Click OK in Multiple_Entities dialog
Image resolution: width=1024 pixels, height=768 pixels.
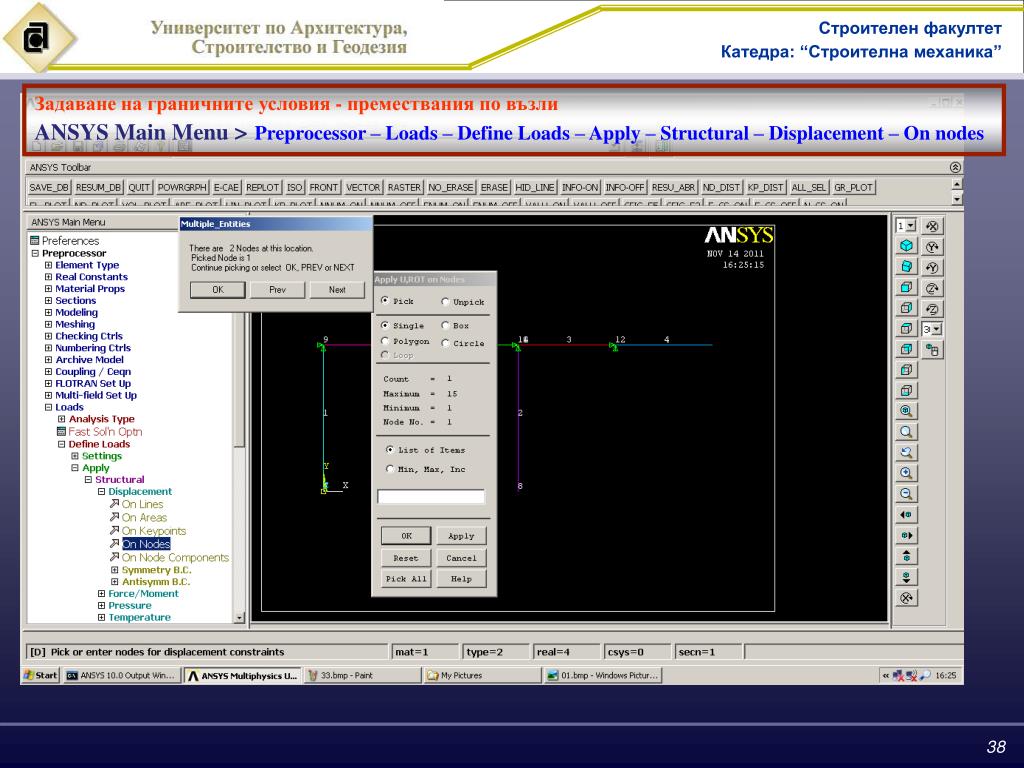point(217,289)
